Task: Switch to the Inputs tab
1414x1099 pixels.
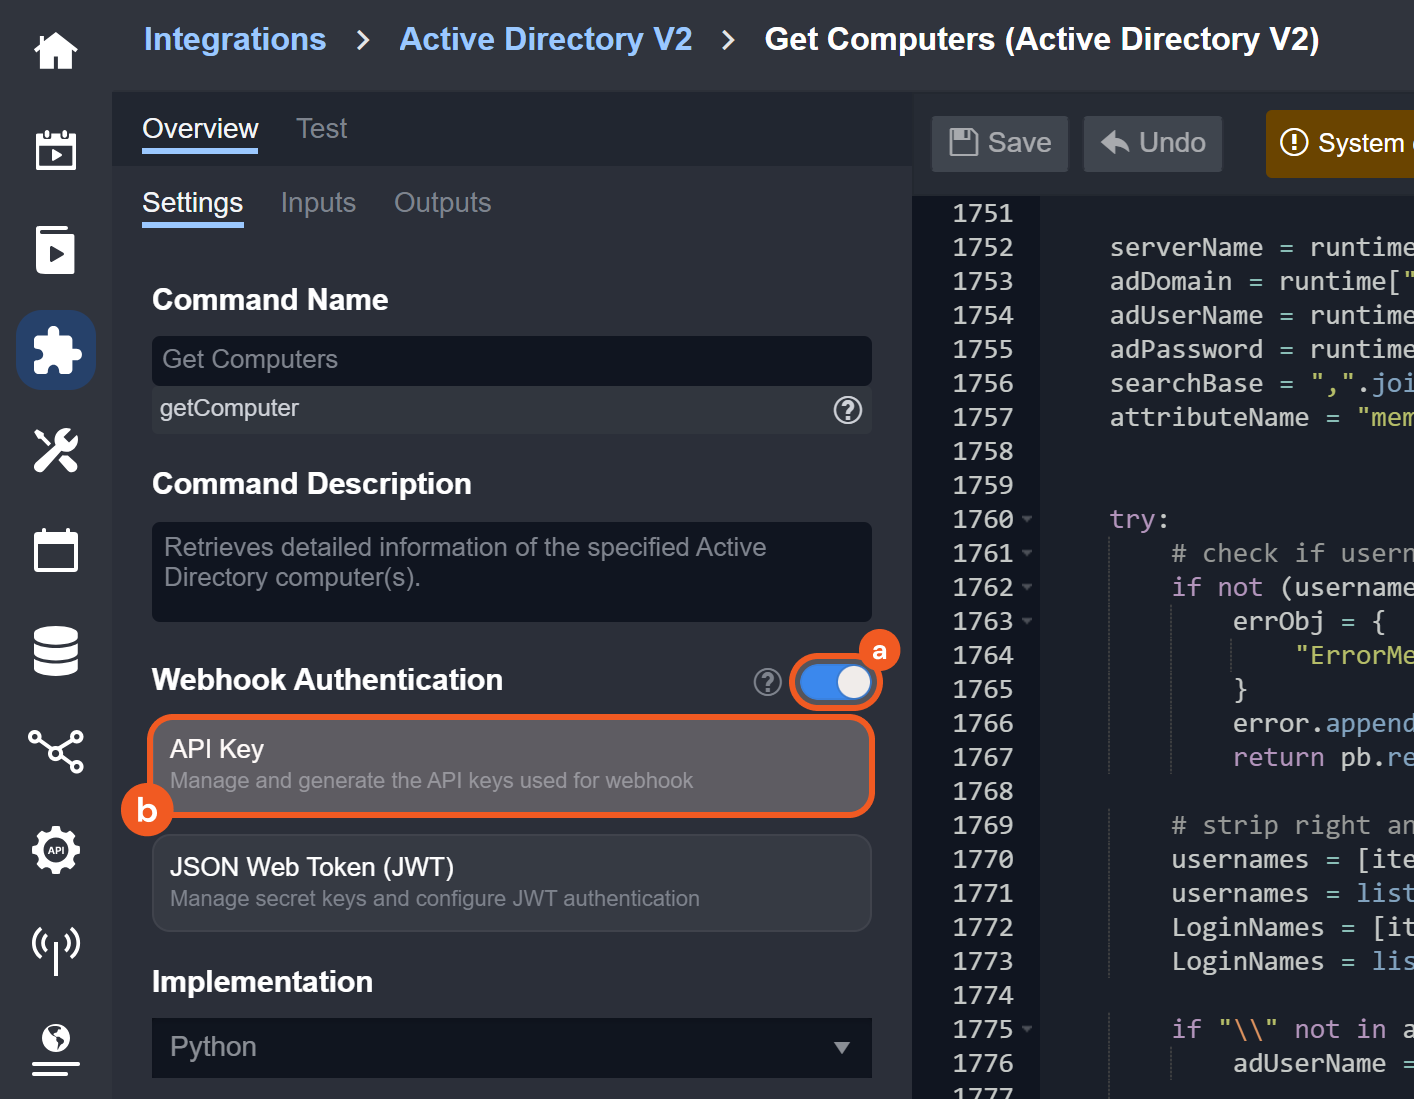Action: pos(318,203)
